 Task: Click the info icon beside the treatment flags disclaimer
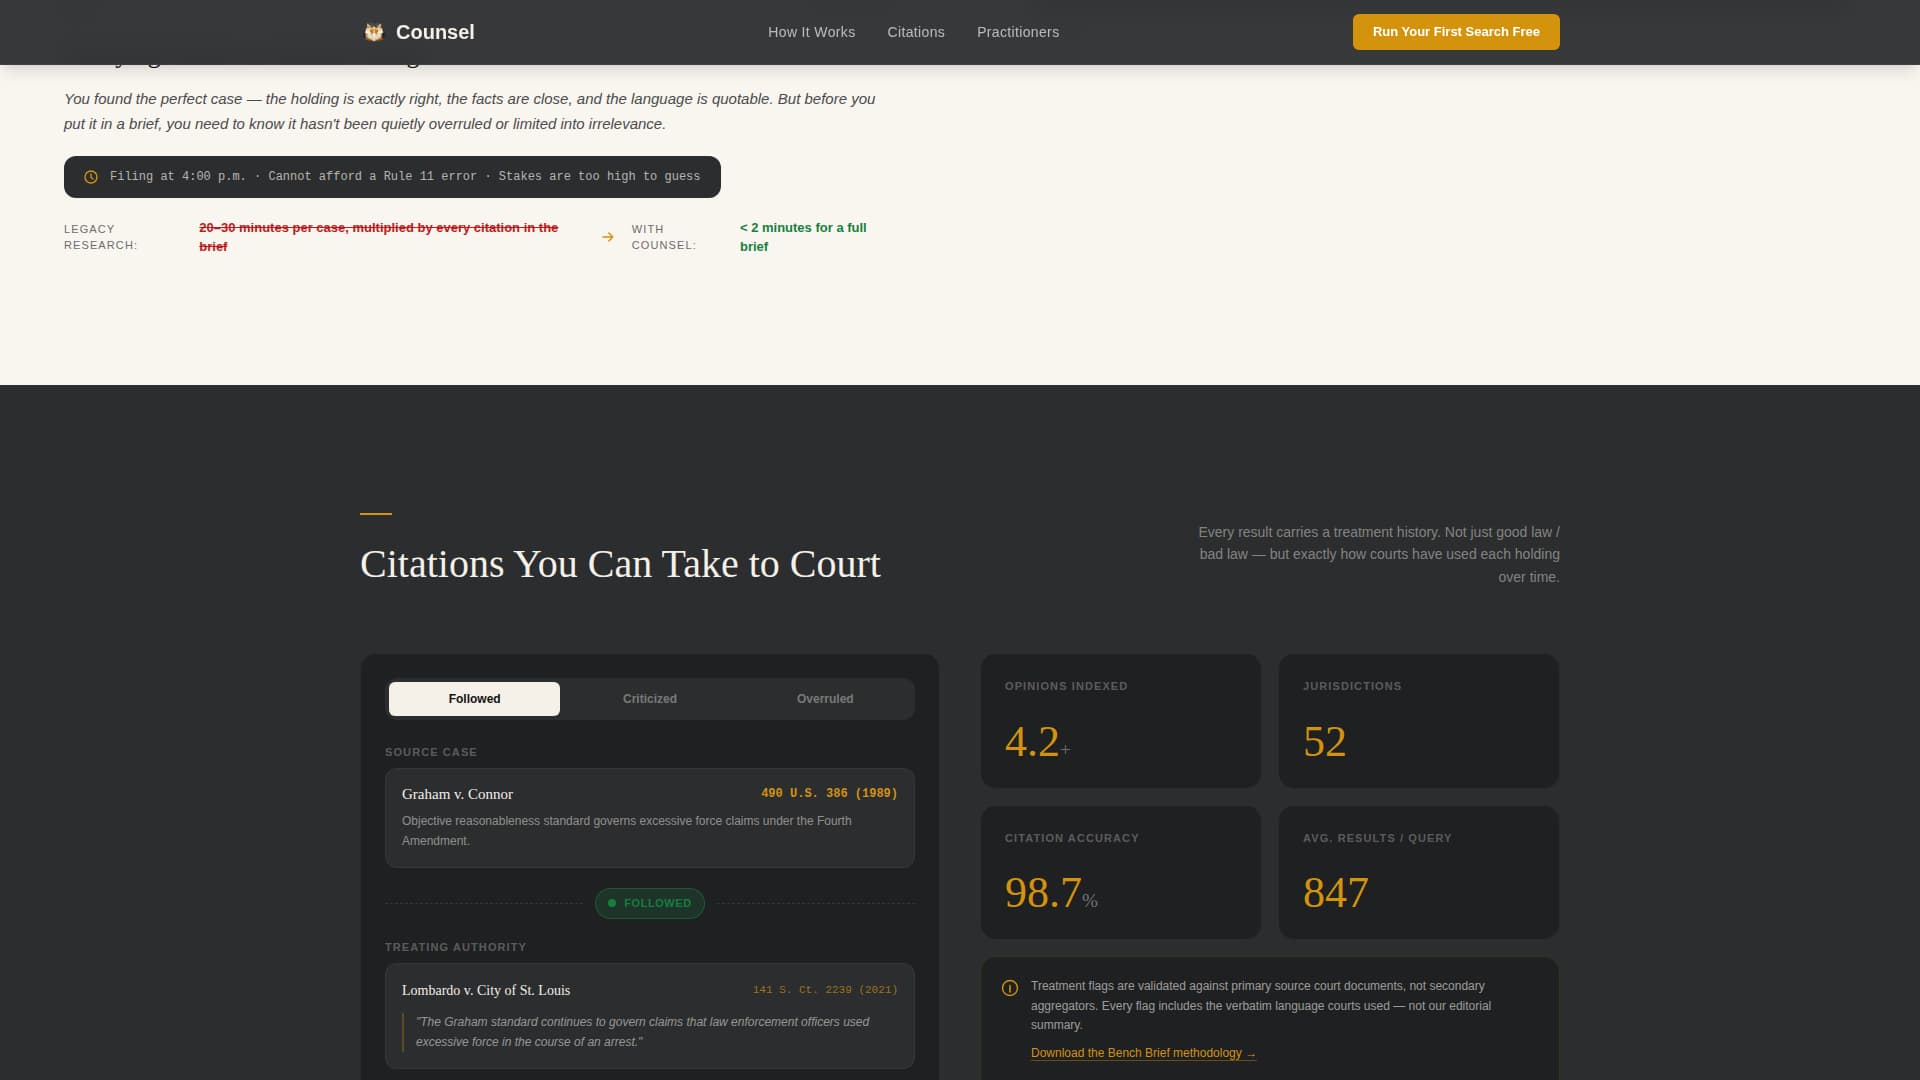(1009, 987)
